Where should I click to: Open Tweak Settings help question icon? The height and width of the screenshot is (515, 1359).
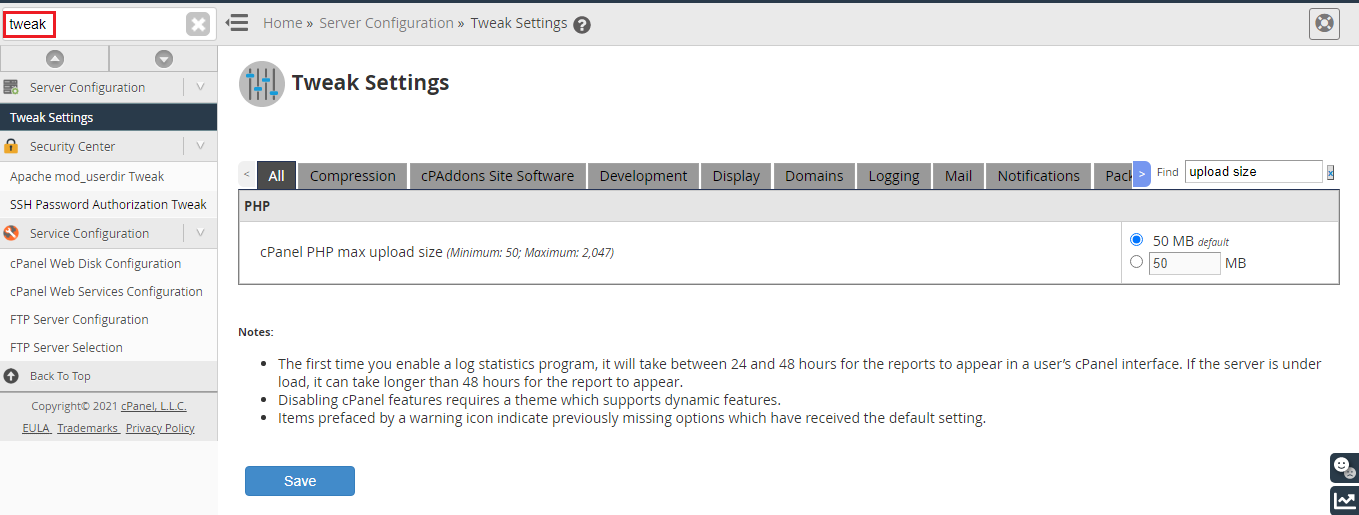point(582,24)
